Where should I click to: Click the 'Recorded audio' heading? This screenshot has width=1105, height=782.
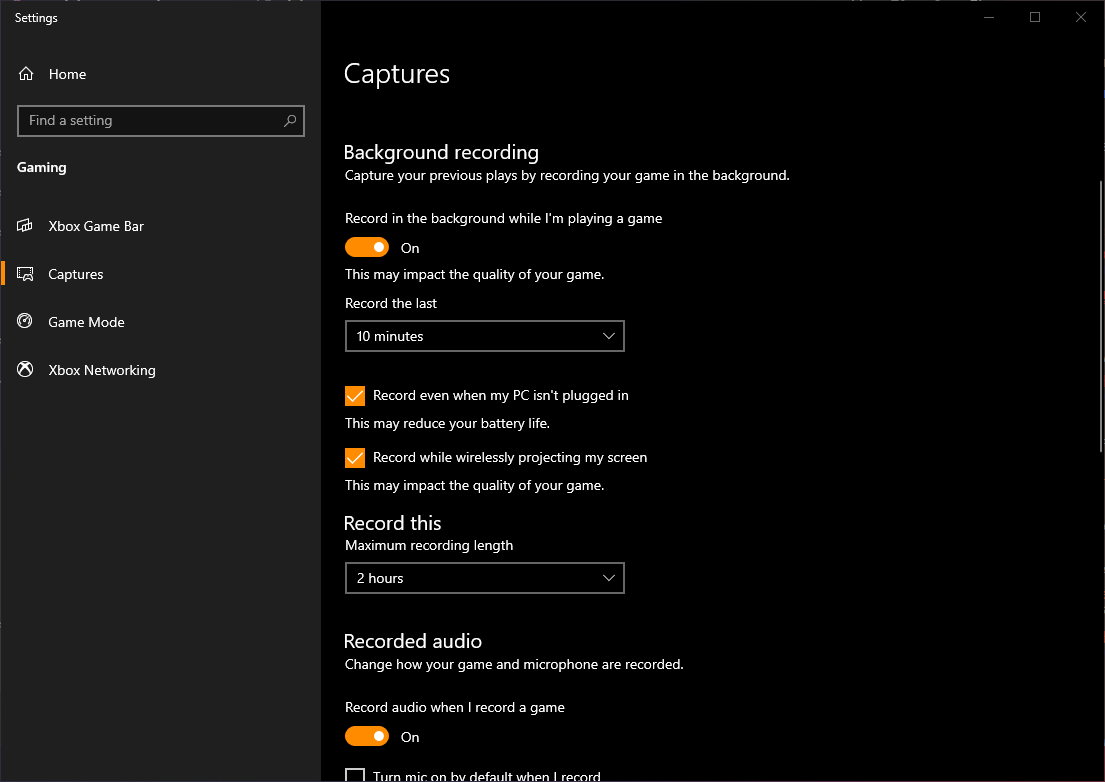click(413, 641)
